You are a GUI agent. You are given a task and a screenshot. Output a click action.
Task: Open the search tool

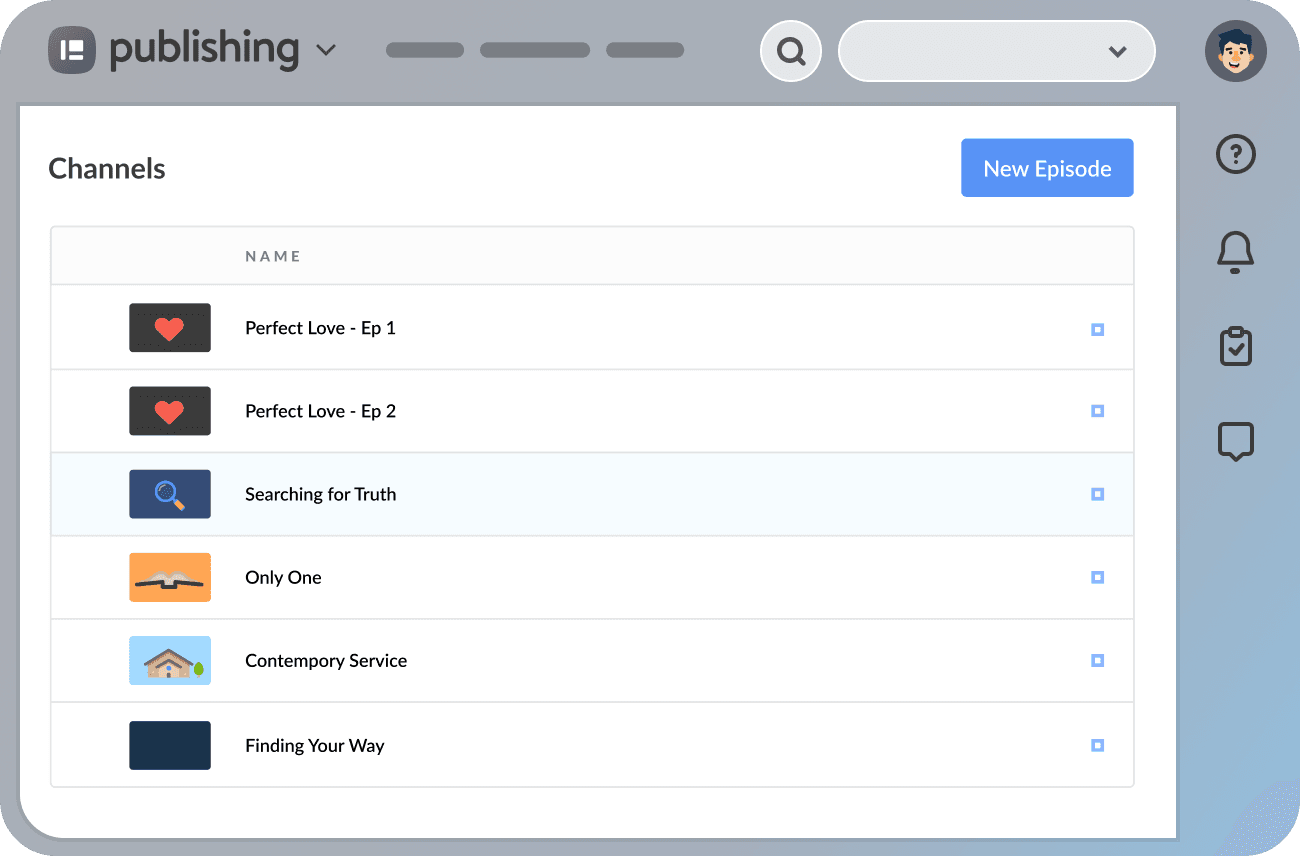coord(790,50)
